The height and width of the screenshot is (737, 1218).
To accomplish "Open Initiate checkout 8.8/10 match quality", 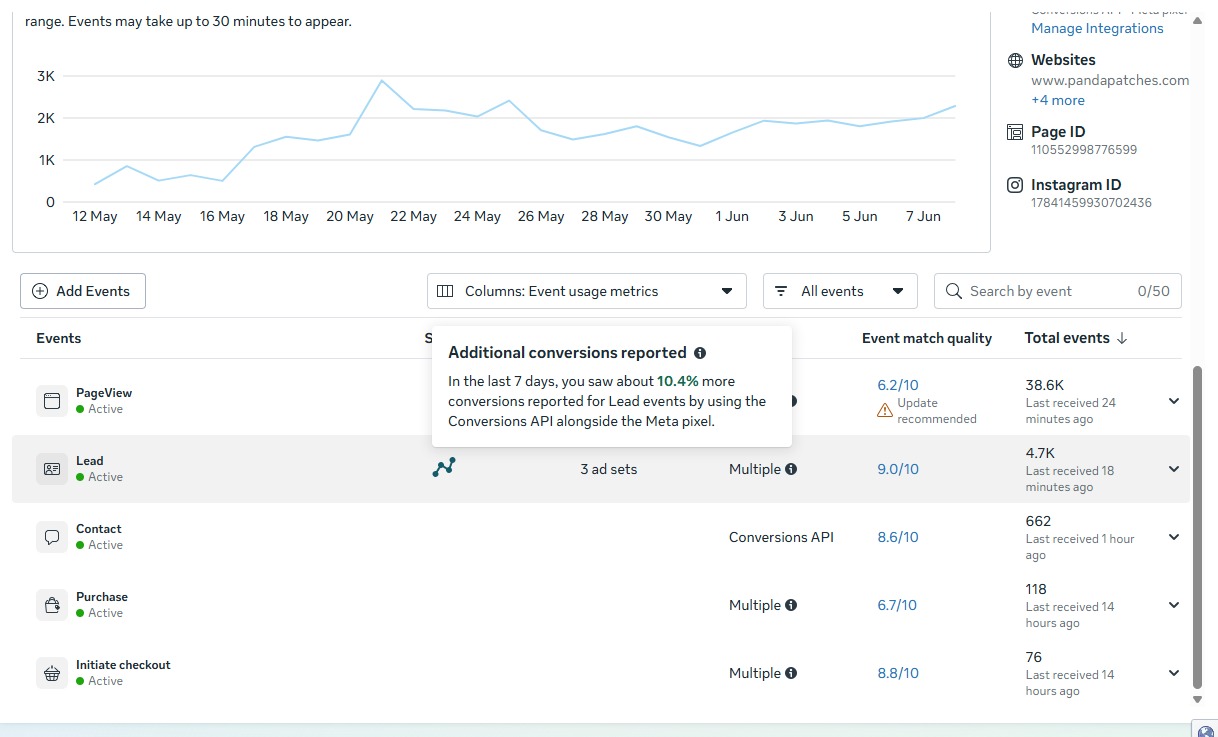I will pyautogui.click(x=898, y=673).
